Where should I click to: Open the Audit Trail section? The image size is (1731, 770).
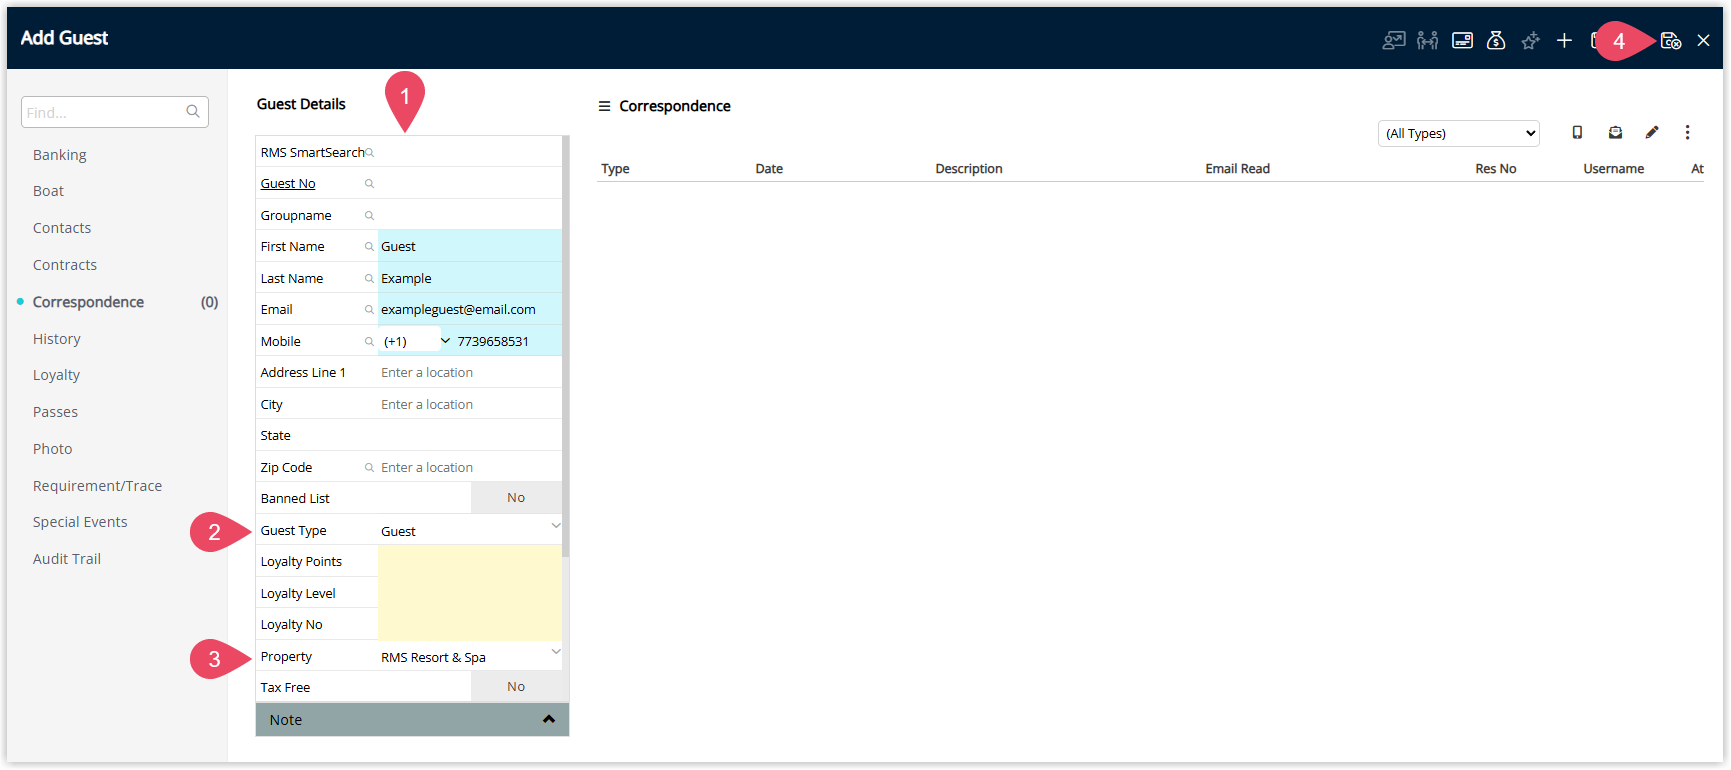[67, 559]
